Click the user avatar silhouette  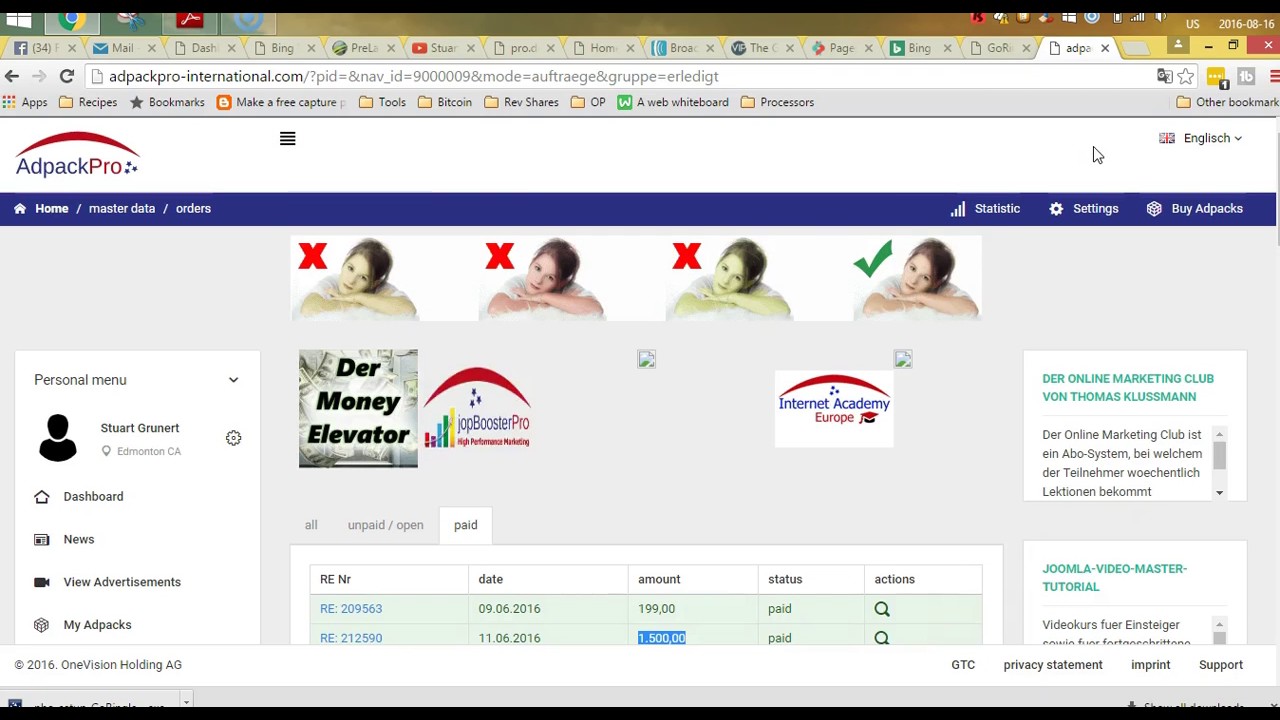tap(58, 438)
